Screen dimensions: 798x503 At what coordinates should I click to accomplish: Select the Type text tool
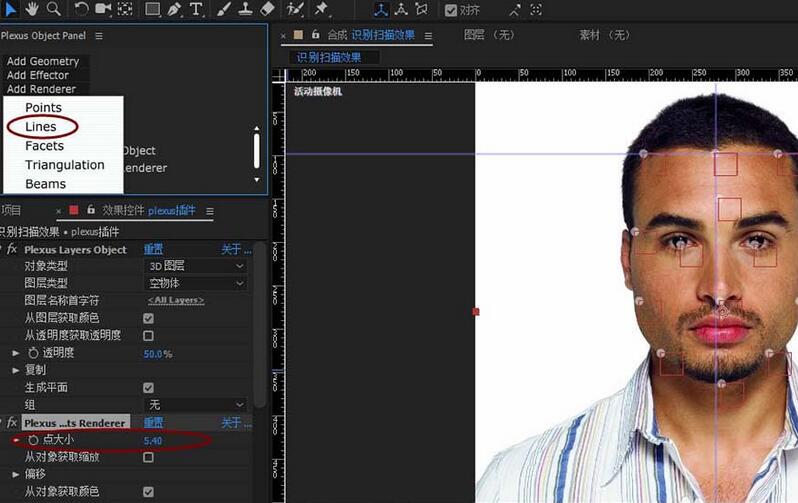click(x=195, y=10)
